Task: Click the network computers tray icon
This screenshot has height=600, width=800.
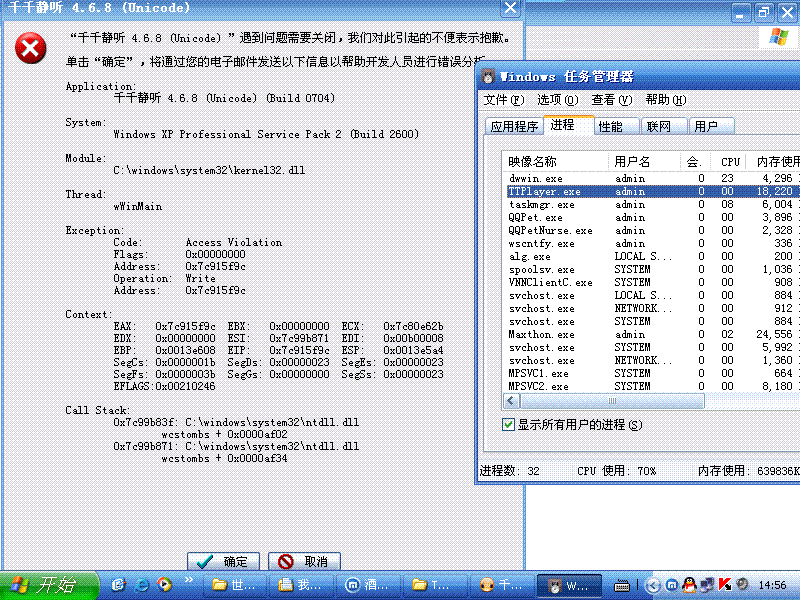Action: (707, 585)
